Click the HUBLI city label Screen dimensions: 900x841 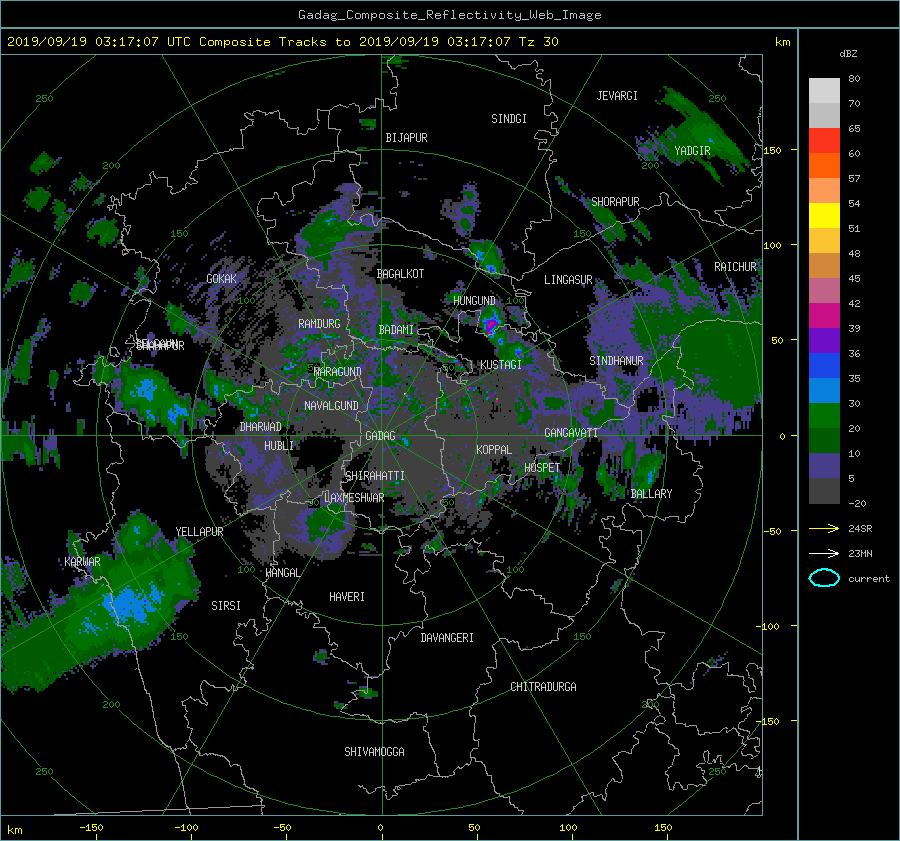click(x=279, y=446)
